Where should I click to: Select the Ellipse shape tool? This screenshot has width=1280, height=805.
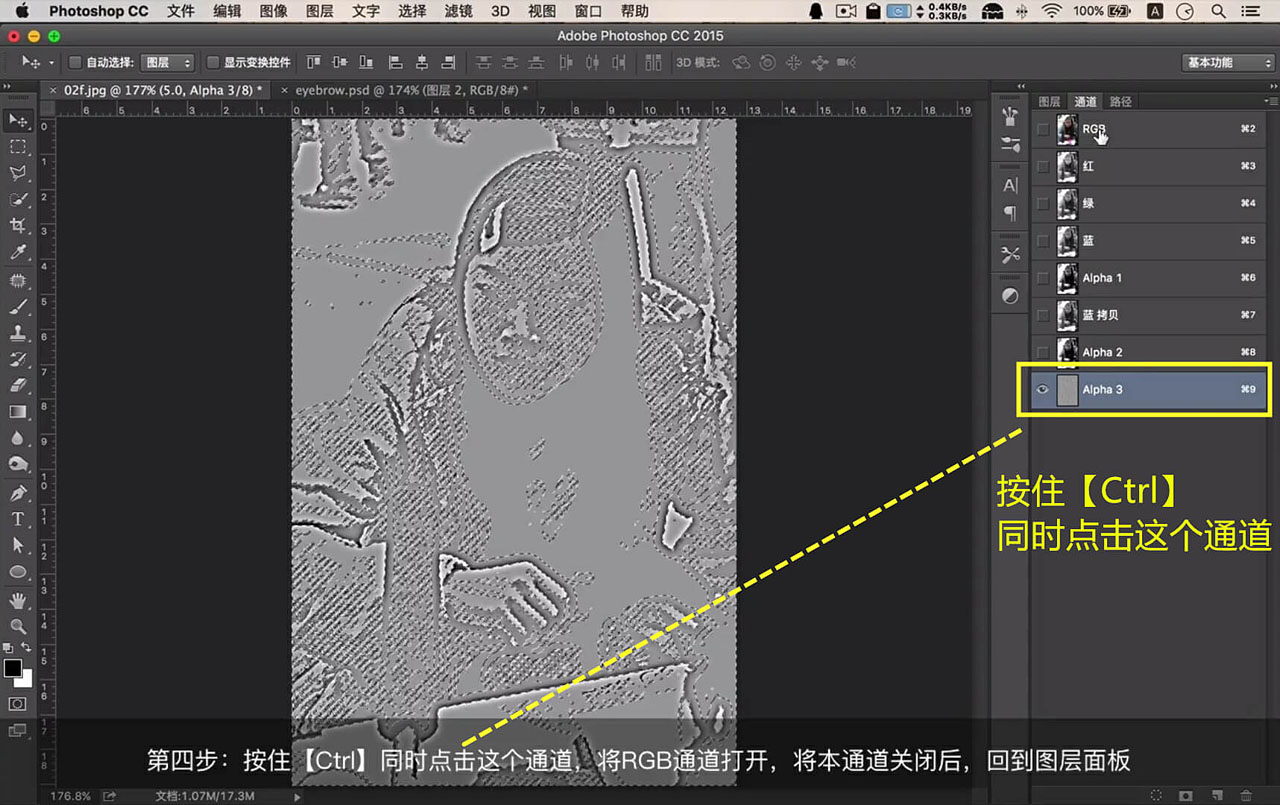pyautogui.click(x=17, y=571)
